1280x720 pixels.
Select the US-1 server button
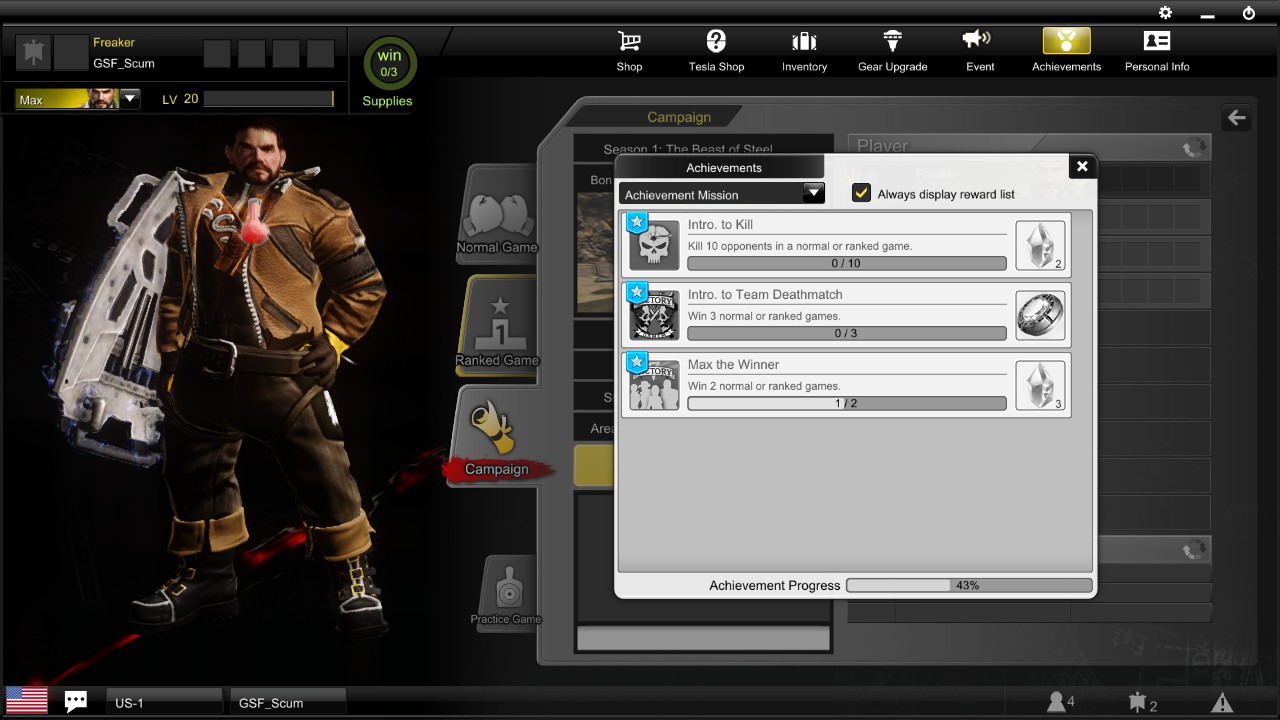coord(164,702)
